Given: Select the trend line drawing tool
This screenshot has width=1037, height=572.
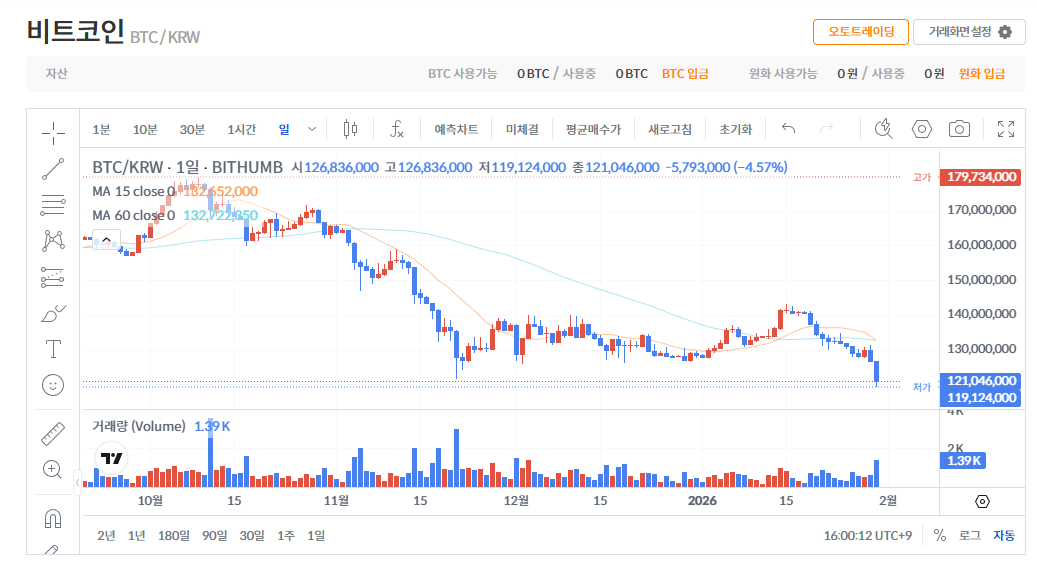Looking at the screenshot, I should click(x=53, y=168).
